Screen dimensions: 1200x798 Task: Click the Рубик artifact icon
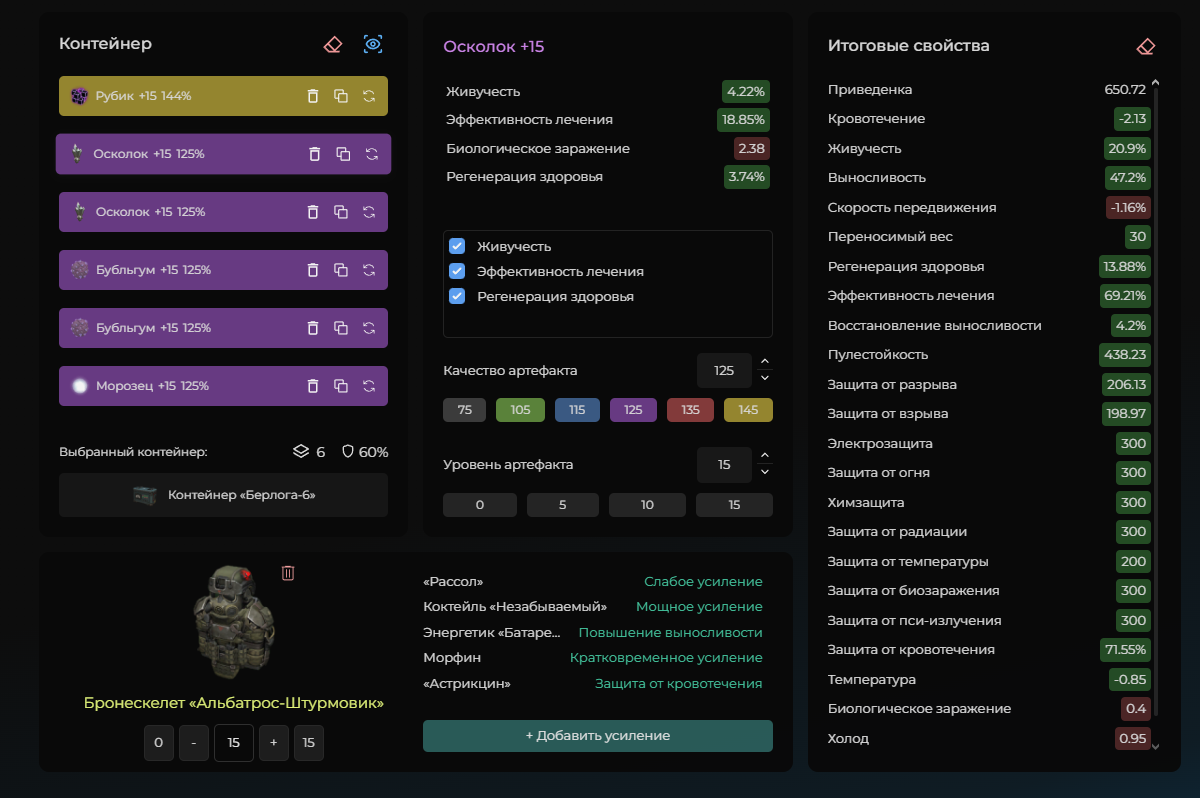point(79,96)
